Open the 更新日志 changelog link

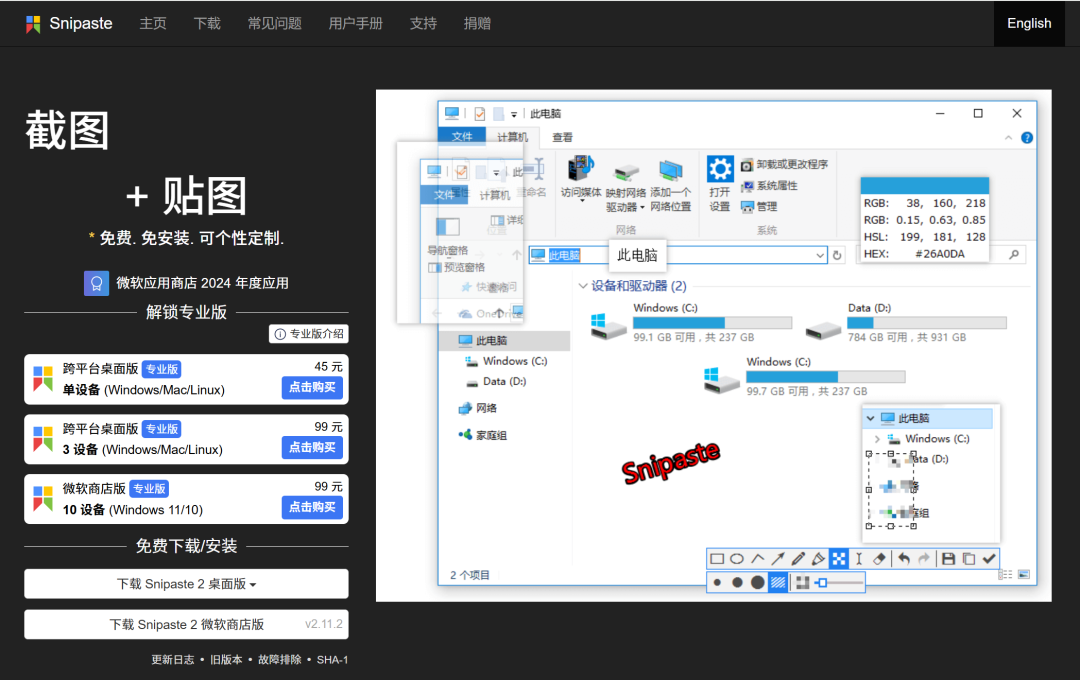[x=173, y=659]
